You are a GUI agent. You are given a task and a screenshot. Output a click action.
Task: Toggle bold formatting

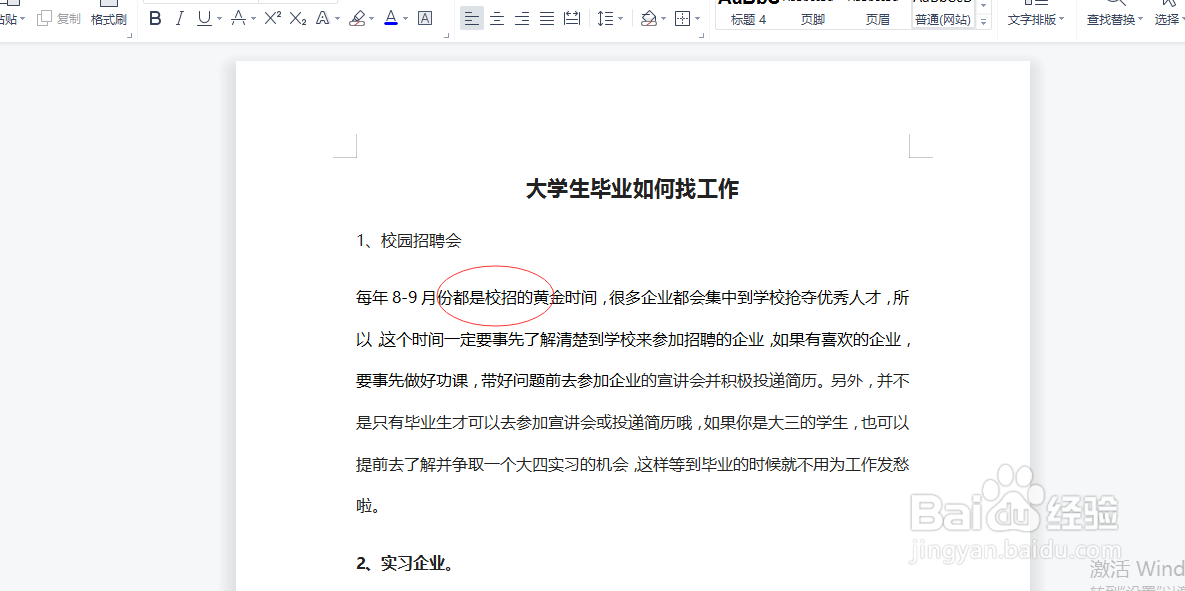pyautogui.click(x=156, y=18)
